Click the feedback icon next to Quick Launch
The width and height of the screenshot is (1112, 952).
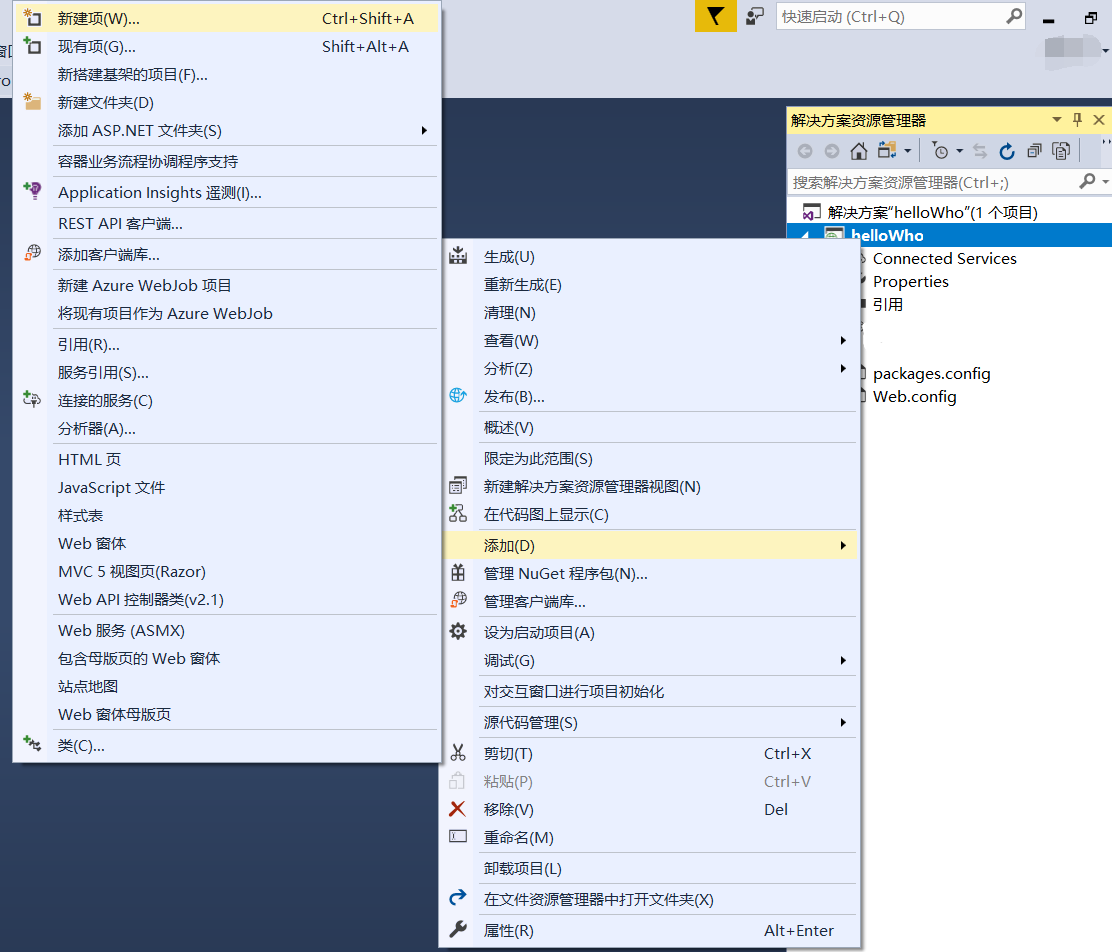click(755, 16)
